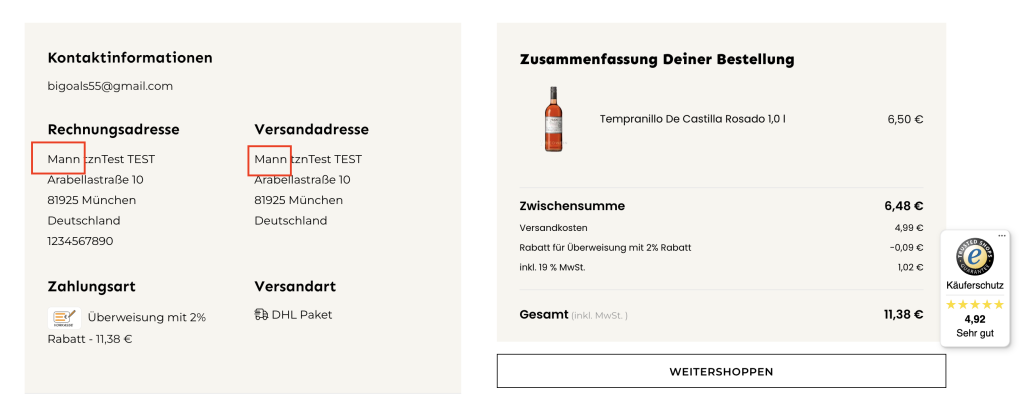Click the Käuferschutz label in the badge
The width and height of the screenshot is (1024, 399).
coord(975,285)
